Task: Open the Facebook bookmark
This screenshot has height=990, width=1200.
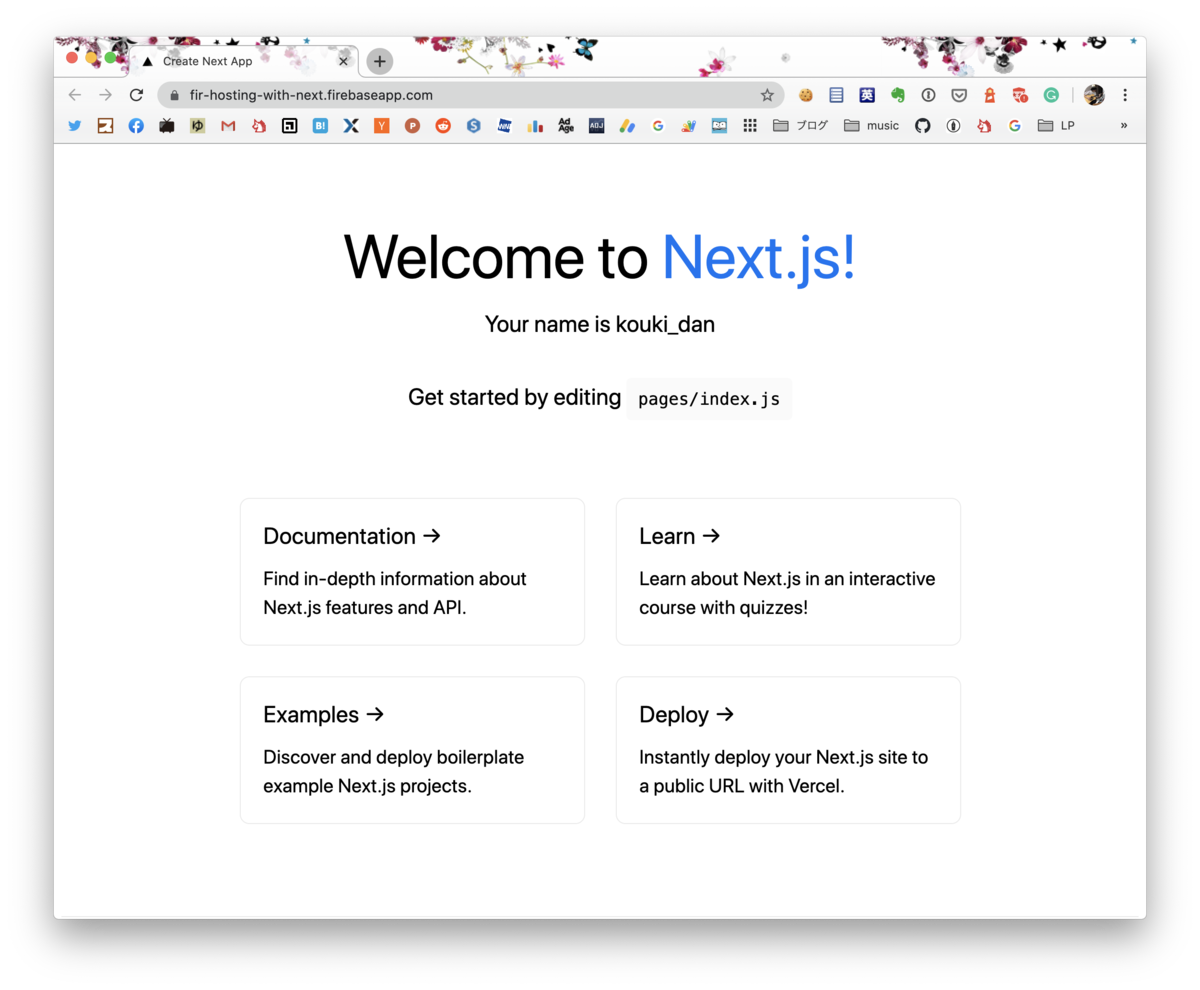Action: point(136,126)
